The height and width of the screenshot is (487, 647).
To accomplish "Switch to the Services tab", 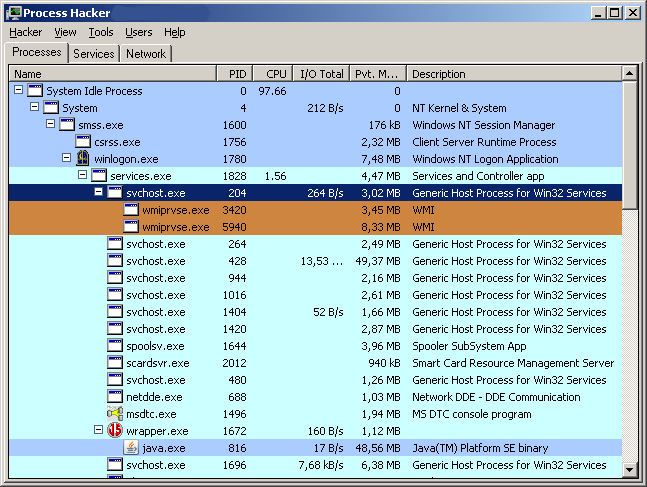I will pos(94,54).
